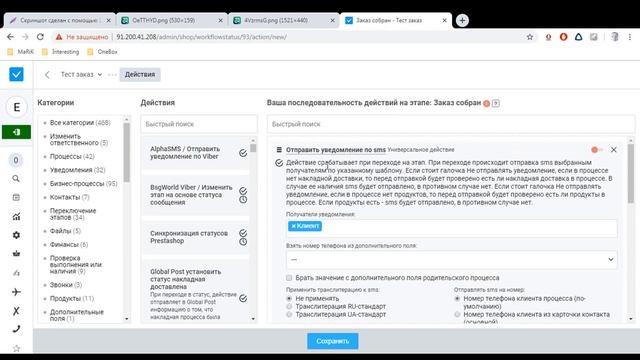This screenshot has width=640, height=360.
Task: Click the sequence panel scrollbar thumb
Action: click(x=631, y=173)
